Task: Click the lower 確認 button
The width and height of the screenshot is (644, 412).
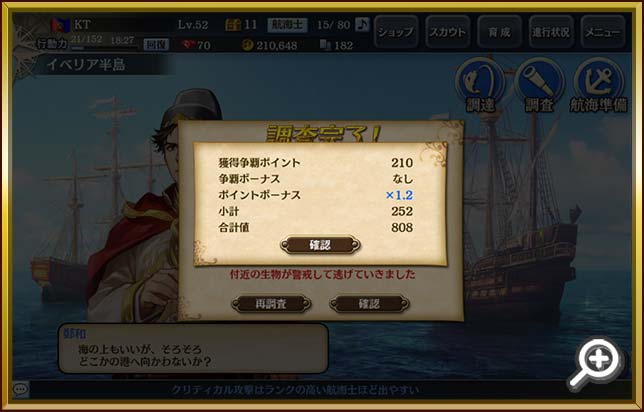Action: 369,304
